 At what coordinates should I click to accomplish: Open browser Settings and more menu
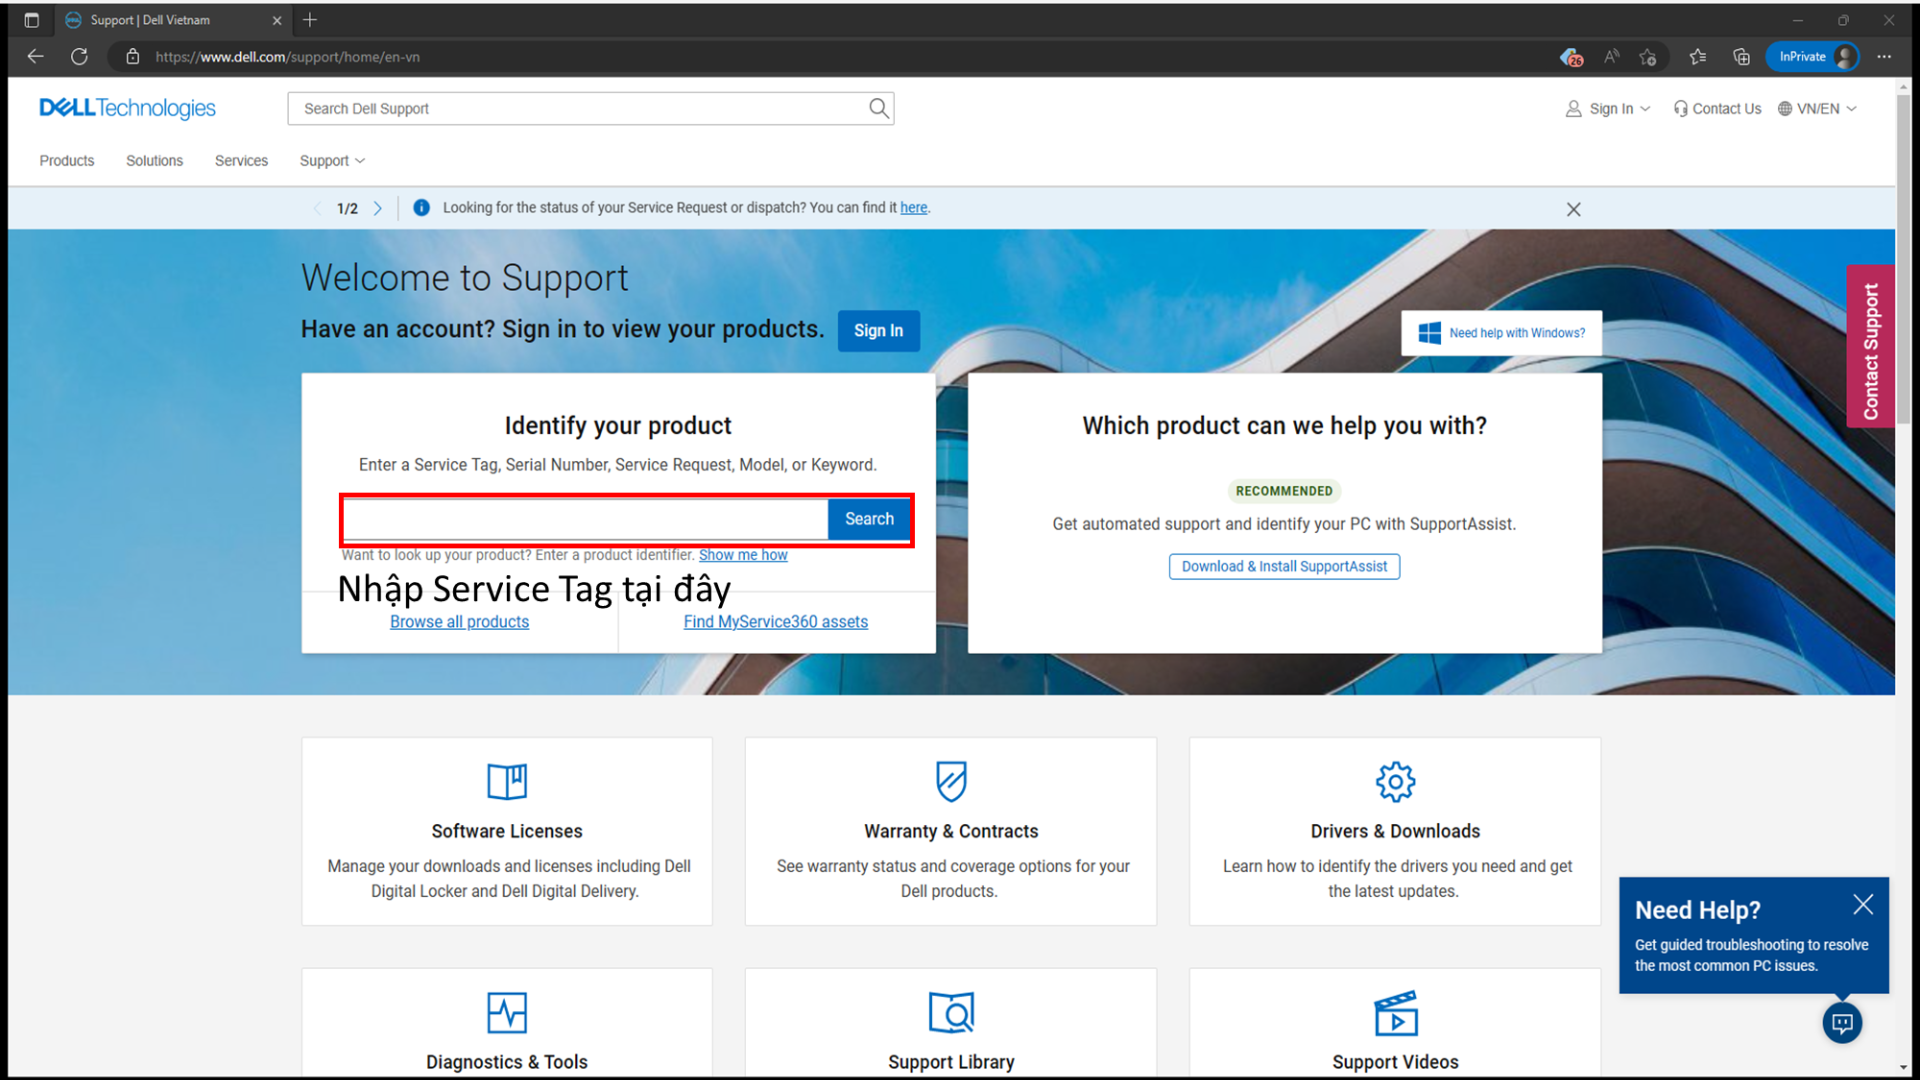click(x=1884, y=57)
